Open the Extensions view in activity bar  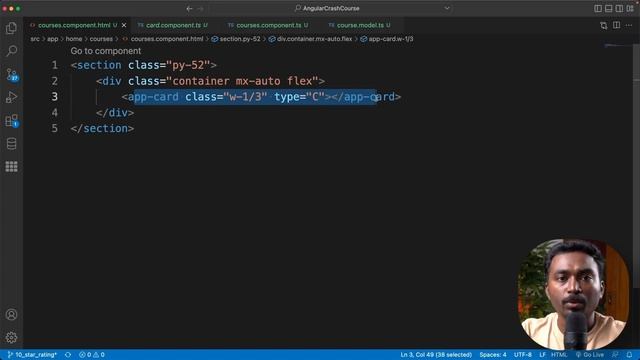11,120
